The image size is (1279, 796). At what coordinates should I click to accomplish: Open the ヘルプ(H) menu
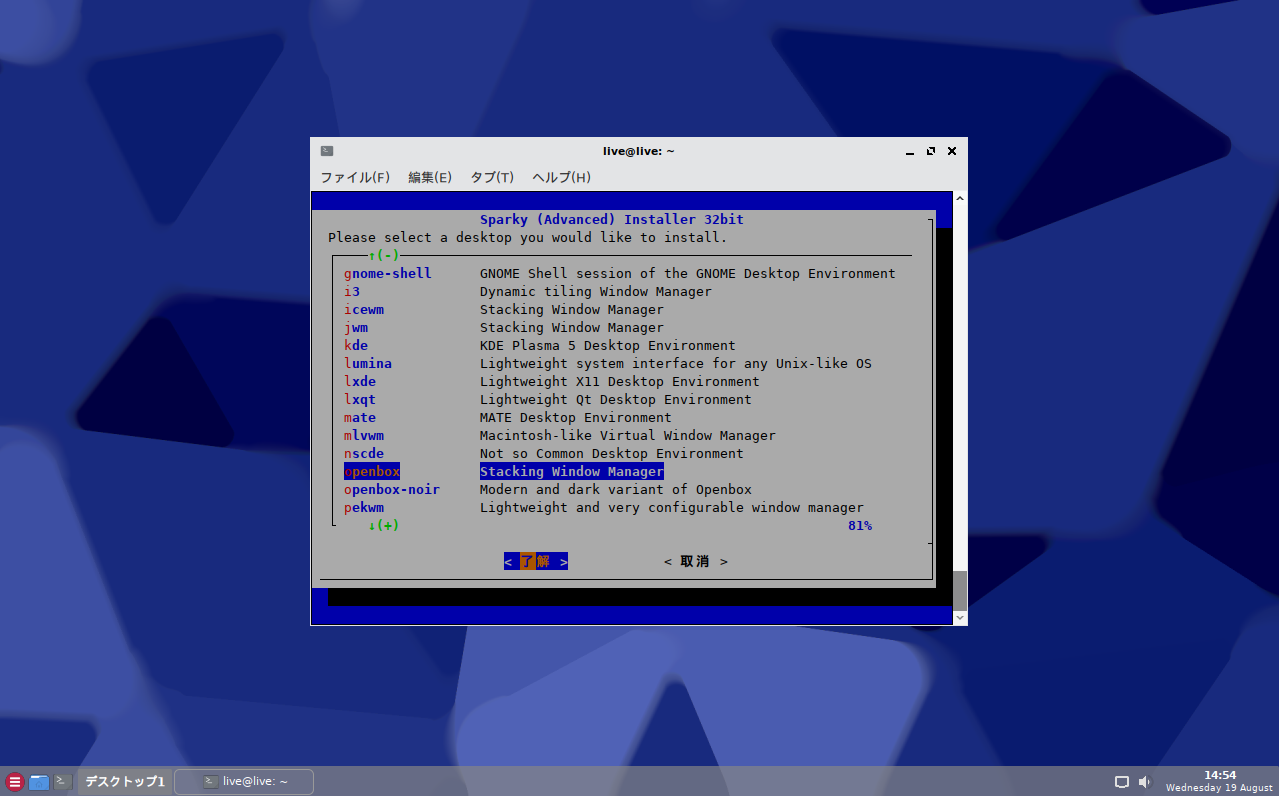(x=561, y=177)
